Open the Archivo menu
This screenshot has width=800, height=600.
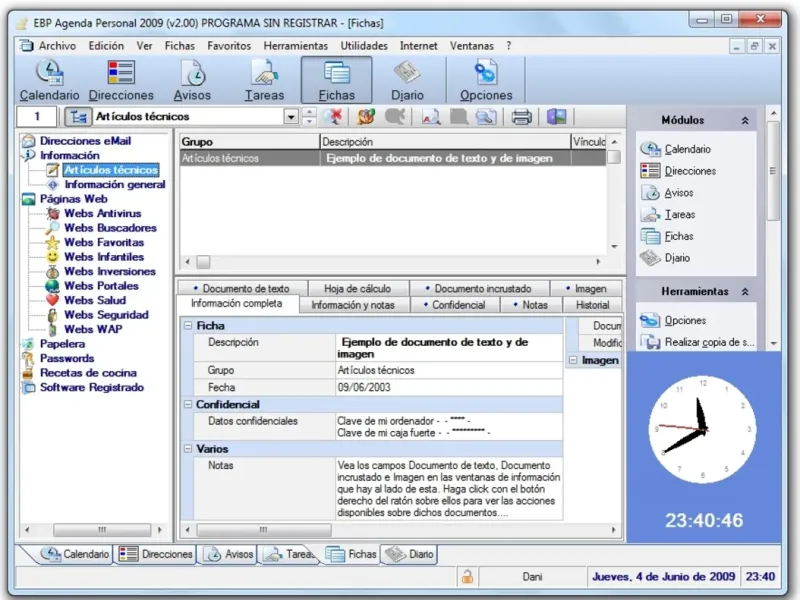(57, 46)
